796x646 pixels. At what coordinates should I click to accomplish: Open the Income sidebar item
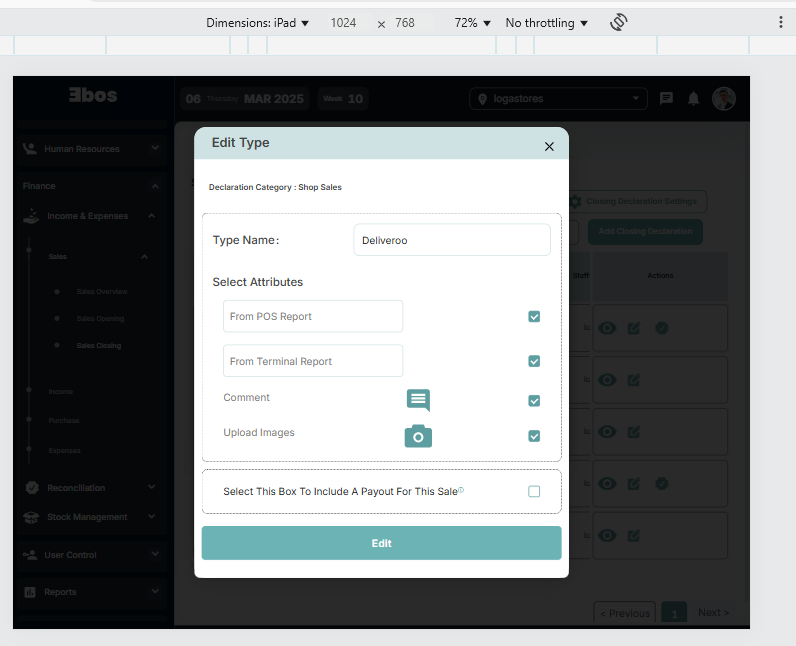pos(60,392)
